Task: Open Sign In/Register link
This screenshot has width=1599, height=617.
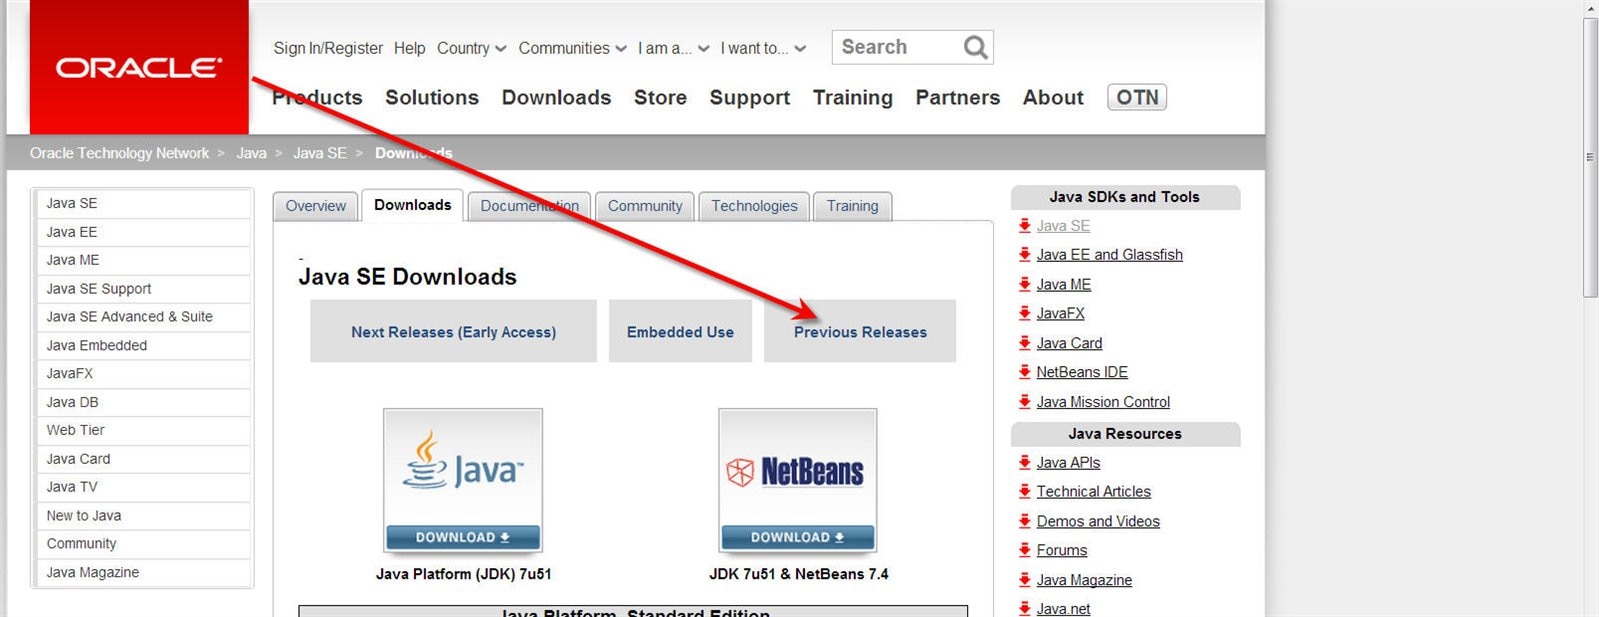Action: [328, 48]
